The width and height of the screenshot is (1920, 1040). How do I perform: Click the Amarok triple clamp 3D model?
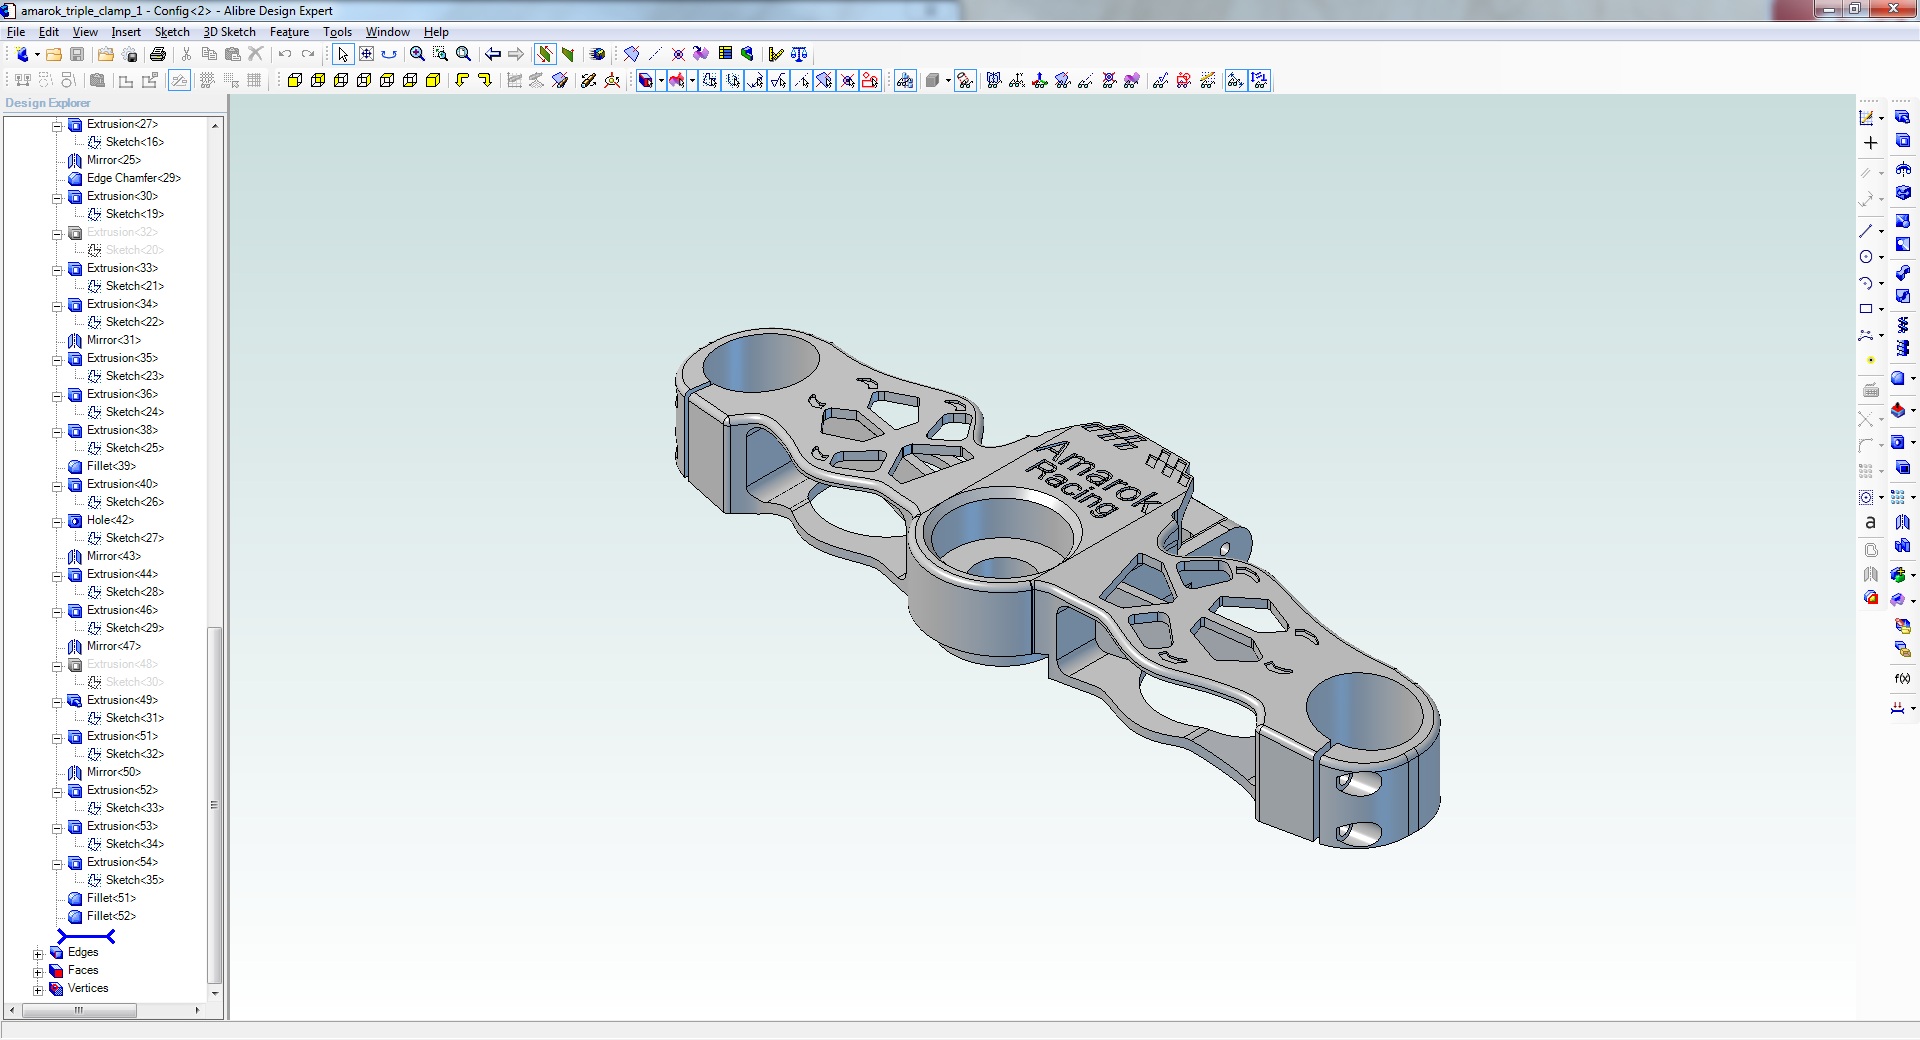click(x=1057, y=586)
